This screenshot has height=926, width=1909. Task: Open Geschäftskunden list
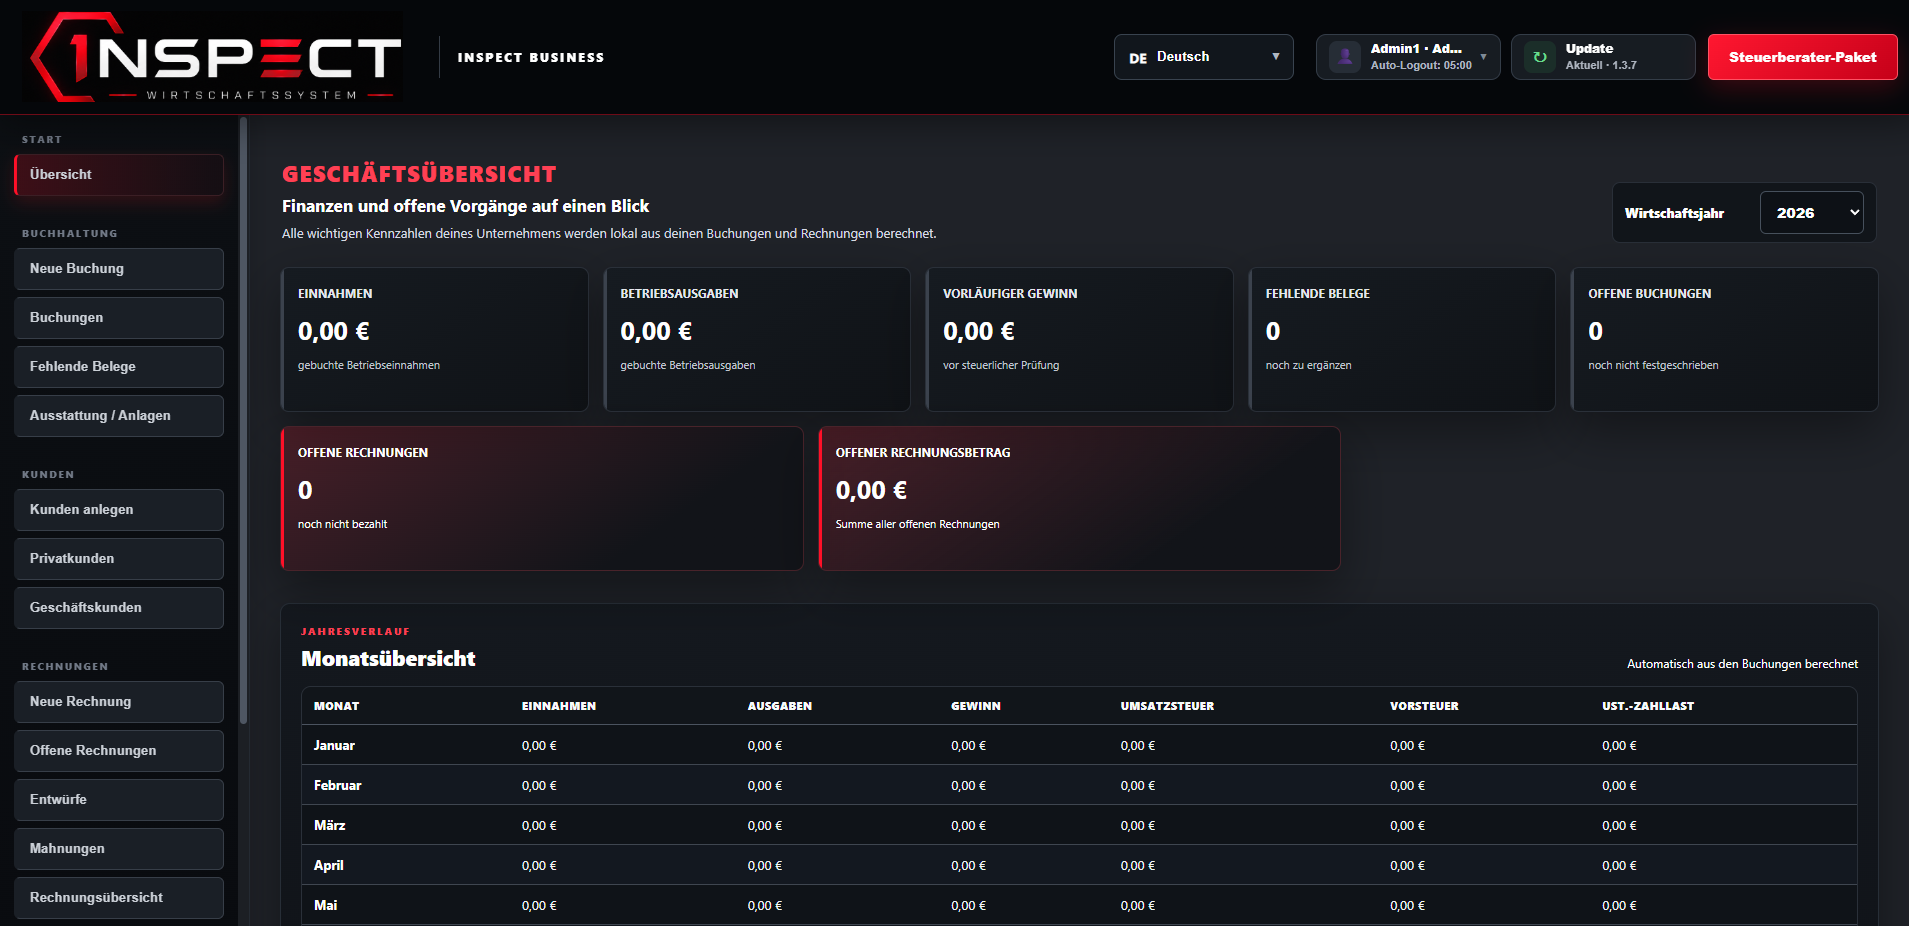(x=119, y=608)
